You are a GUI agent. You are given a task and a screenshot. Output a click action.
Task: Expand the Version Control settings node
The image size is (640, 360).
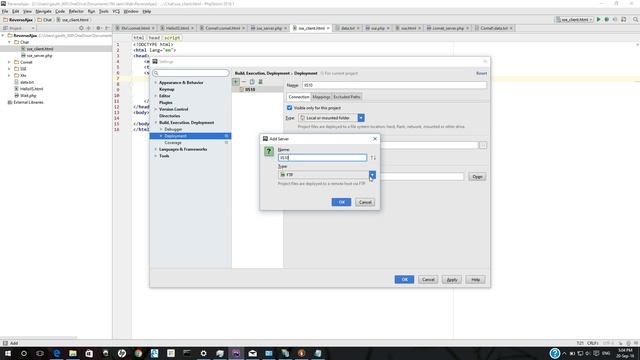click(x=156, y=109)
